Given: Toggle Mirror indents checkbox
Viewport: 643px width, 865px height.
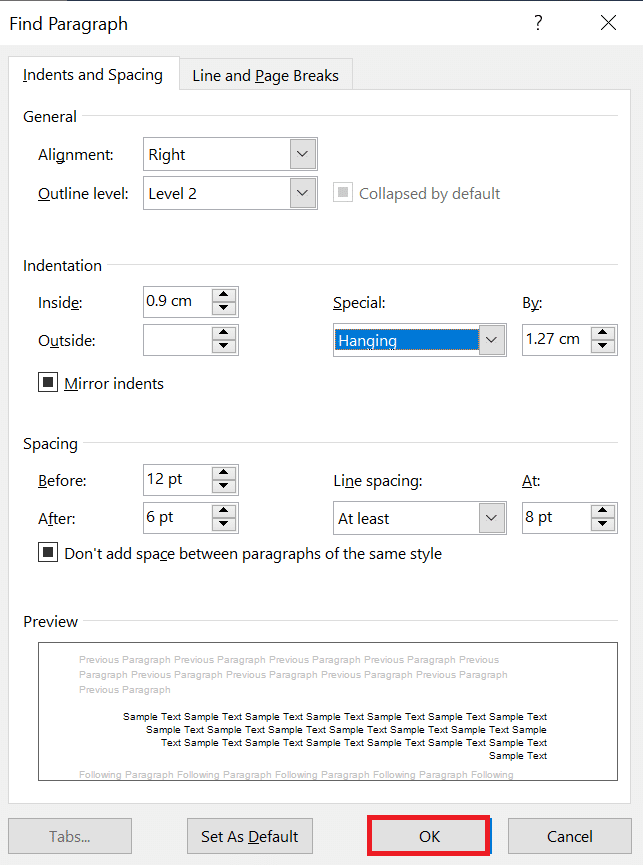Looking at the screenshot, I should point(48,382).
